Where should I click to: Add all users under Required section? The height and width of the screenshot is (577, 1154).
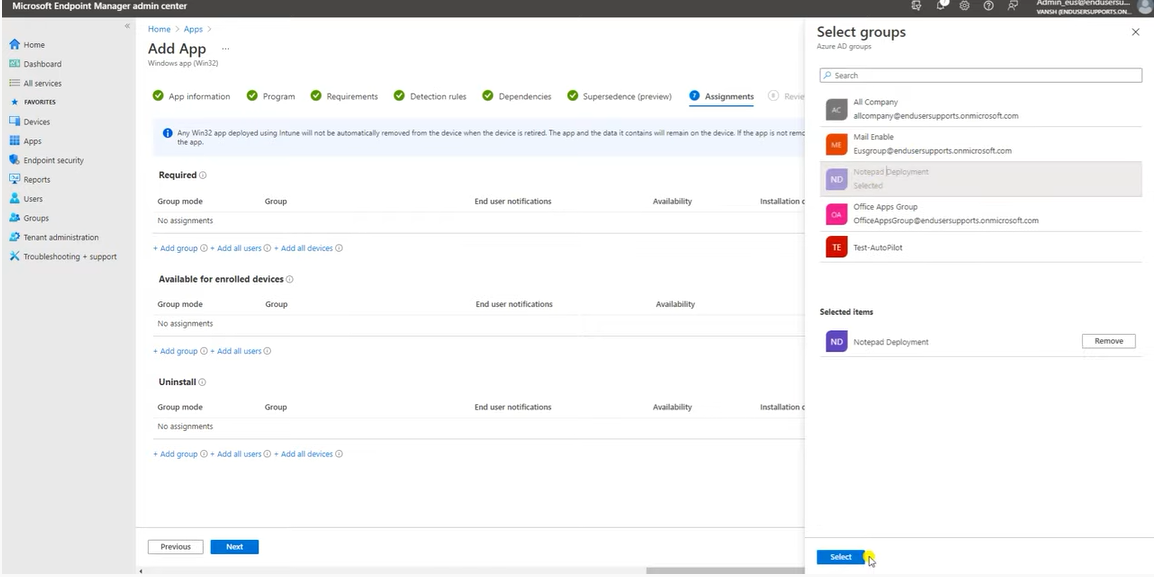(x=236, y=249)
